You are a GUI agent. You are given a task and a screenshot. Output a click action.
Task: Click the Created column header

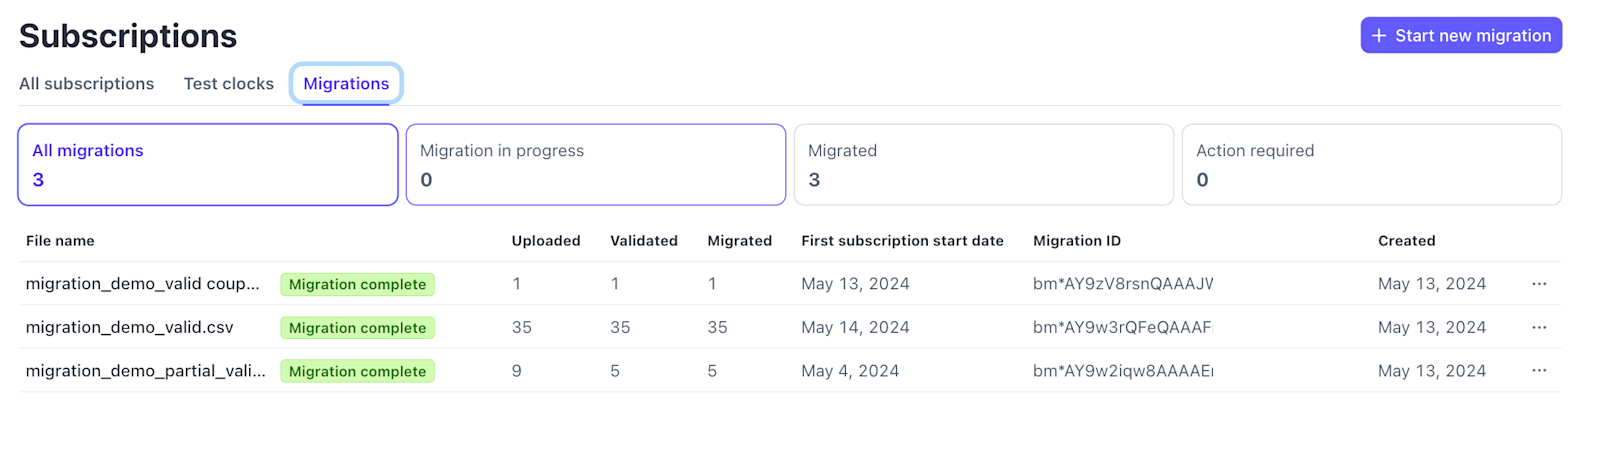coord(1406,241)
